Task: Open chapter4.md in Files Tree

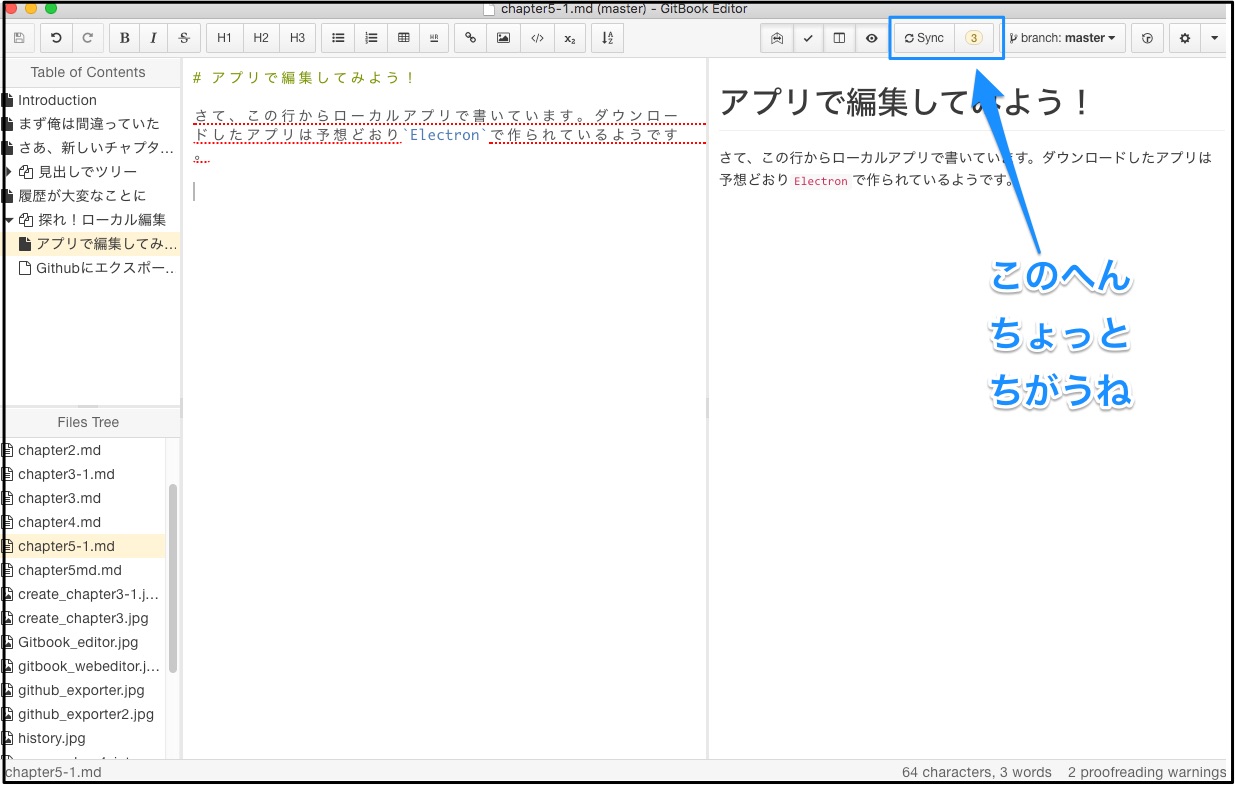Action: (x=84, y=522)
